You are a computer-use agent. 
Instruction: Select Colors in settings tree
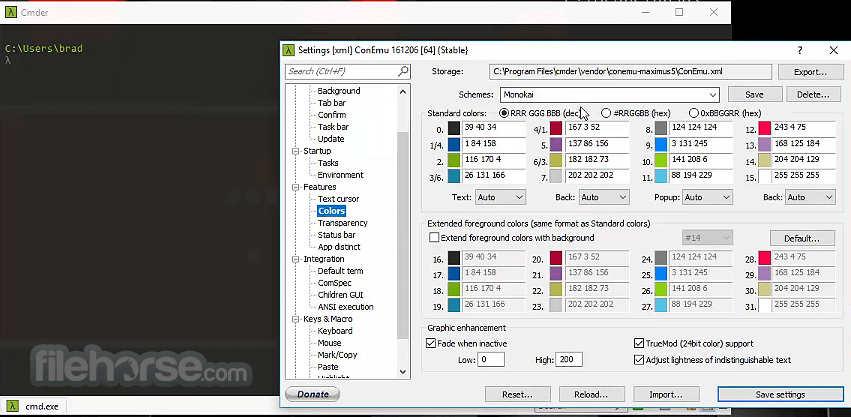[331, 211]
